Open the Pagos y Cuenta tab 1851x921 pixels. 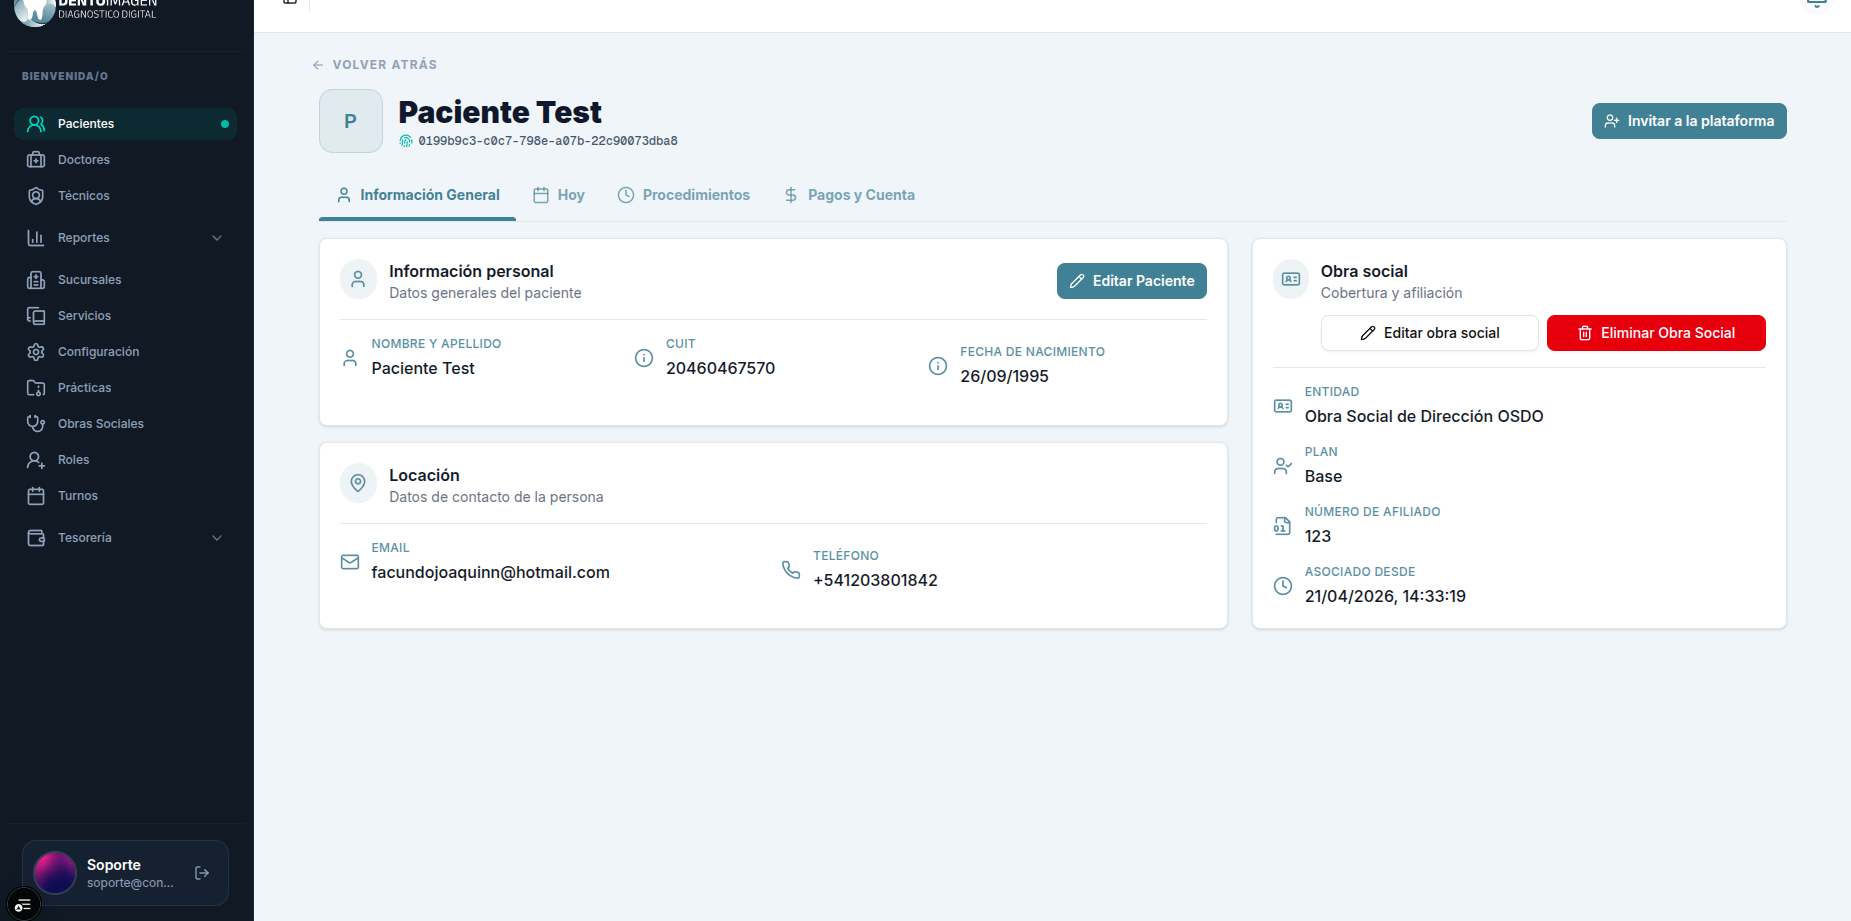849,195
